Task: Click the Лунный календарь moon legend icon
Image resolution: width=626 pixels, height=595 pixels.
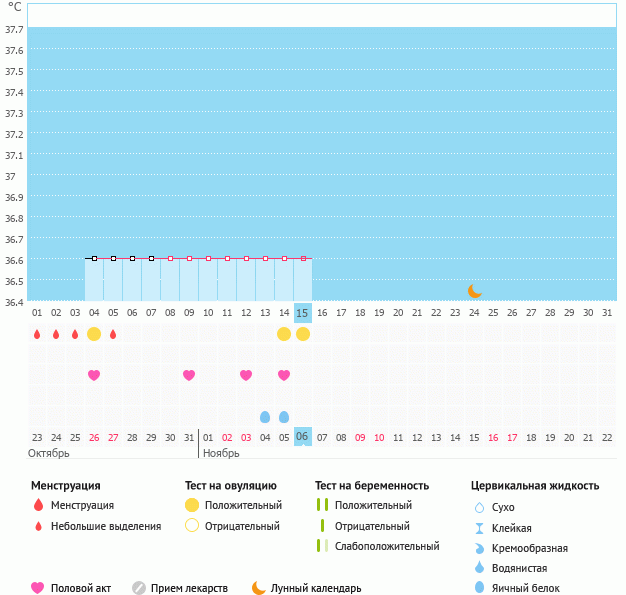Action: (259, 588)
